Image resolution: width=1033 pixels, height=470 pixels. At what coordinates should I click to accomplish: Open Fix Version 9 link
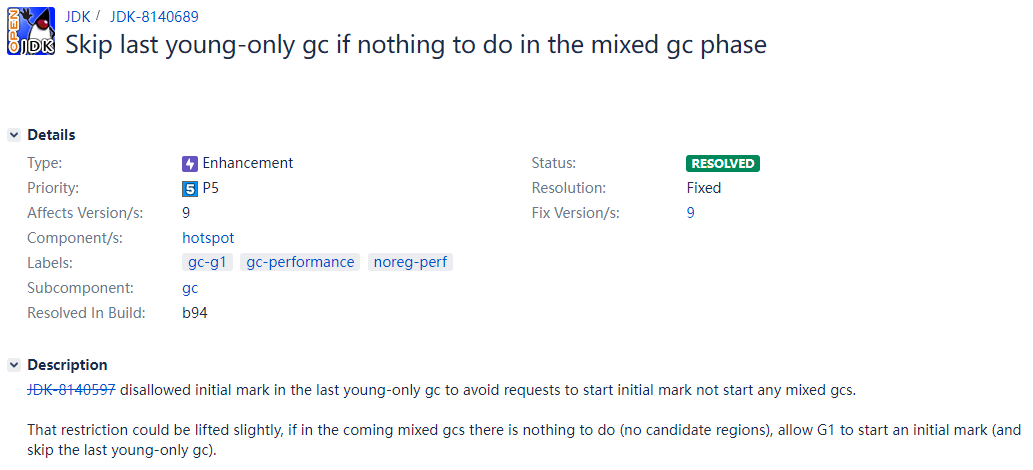(691, 213)
